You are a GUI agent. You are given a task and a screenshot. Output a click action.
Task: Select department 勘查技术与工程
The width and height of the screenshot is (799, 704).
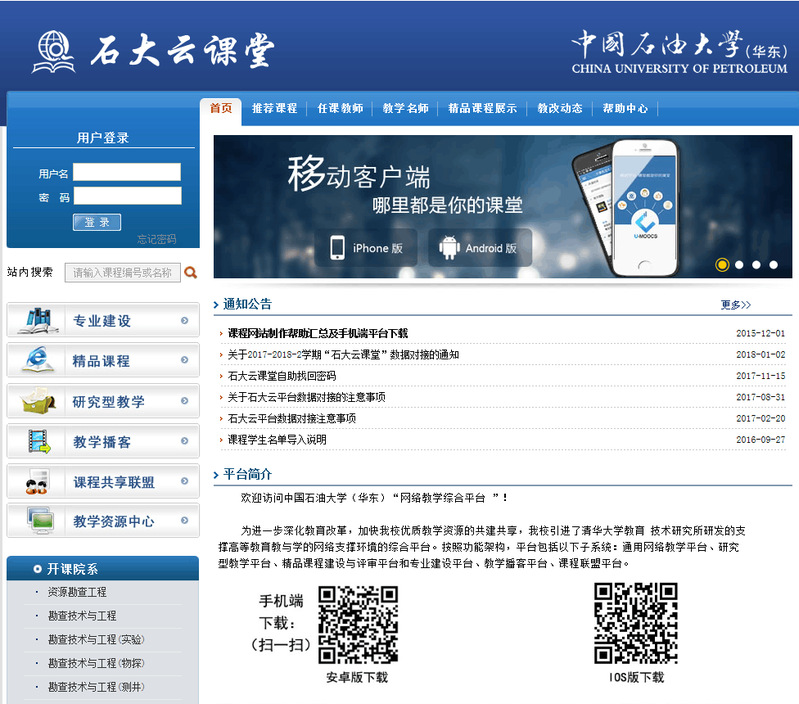point(82,615)
